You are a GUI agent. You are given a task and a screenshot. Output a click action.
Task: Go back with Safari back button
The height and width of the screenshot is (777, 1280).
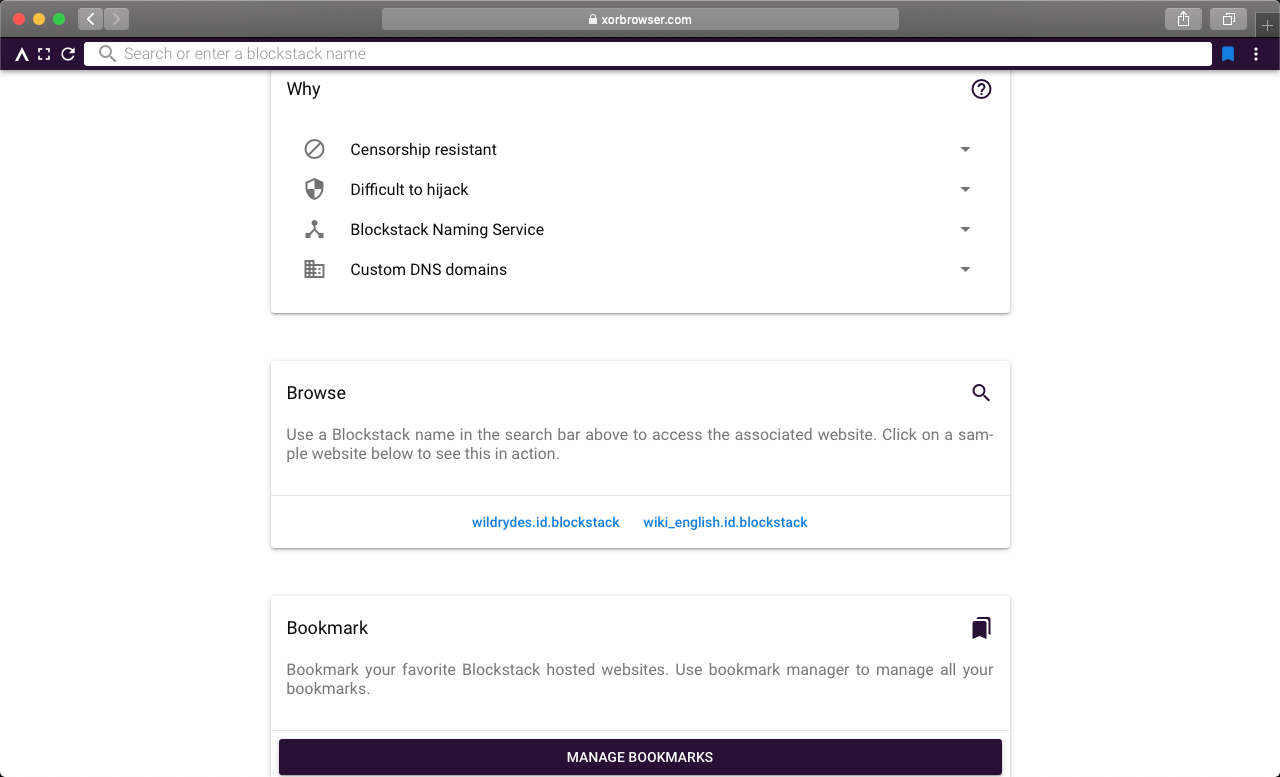coord(90,19)
